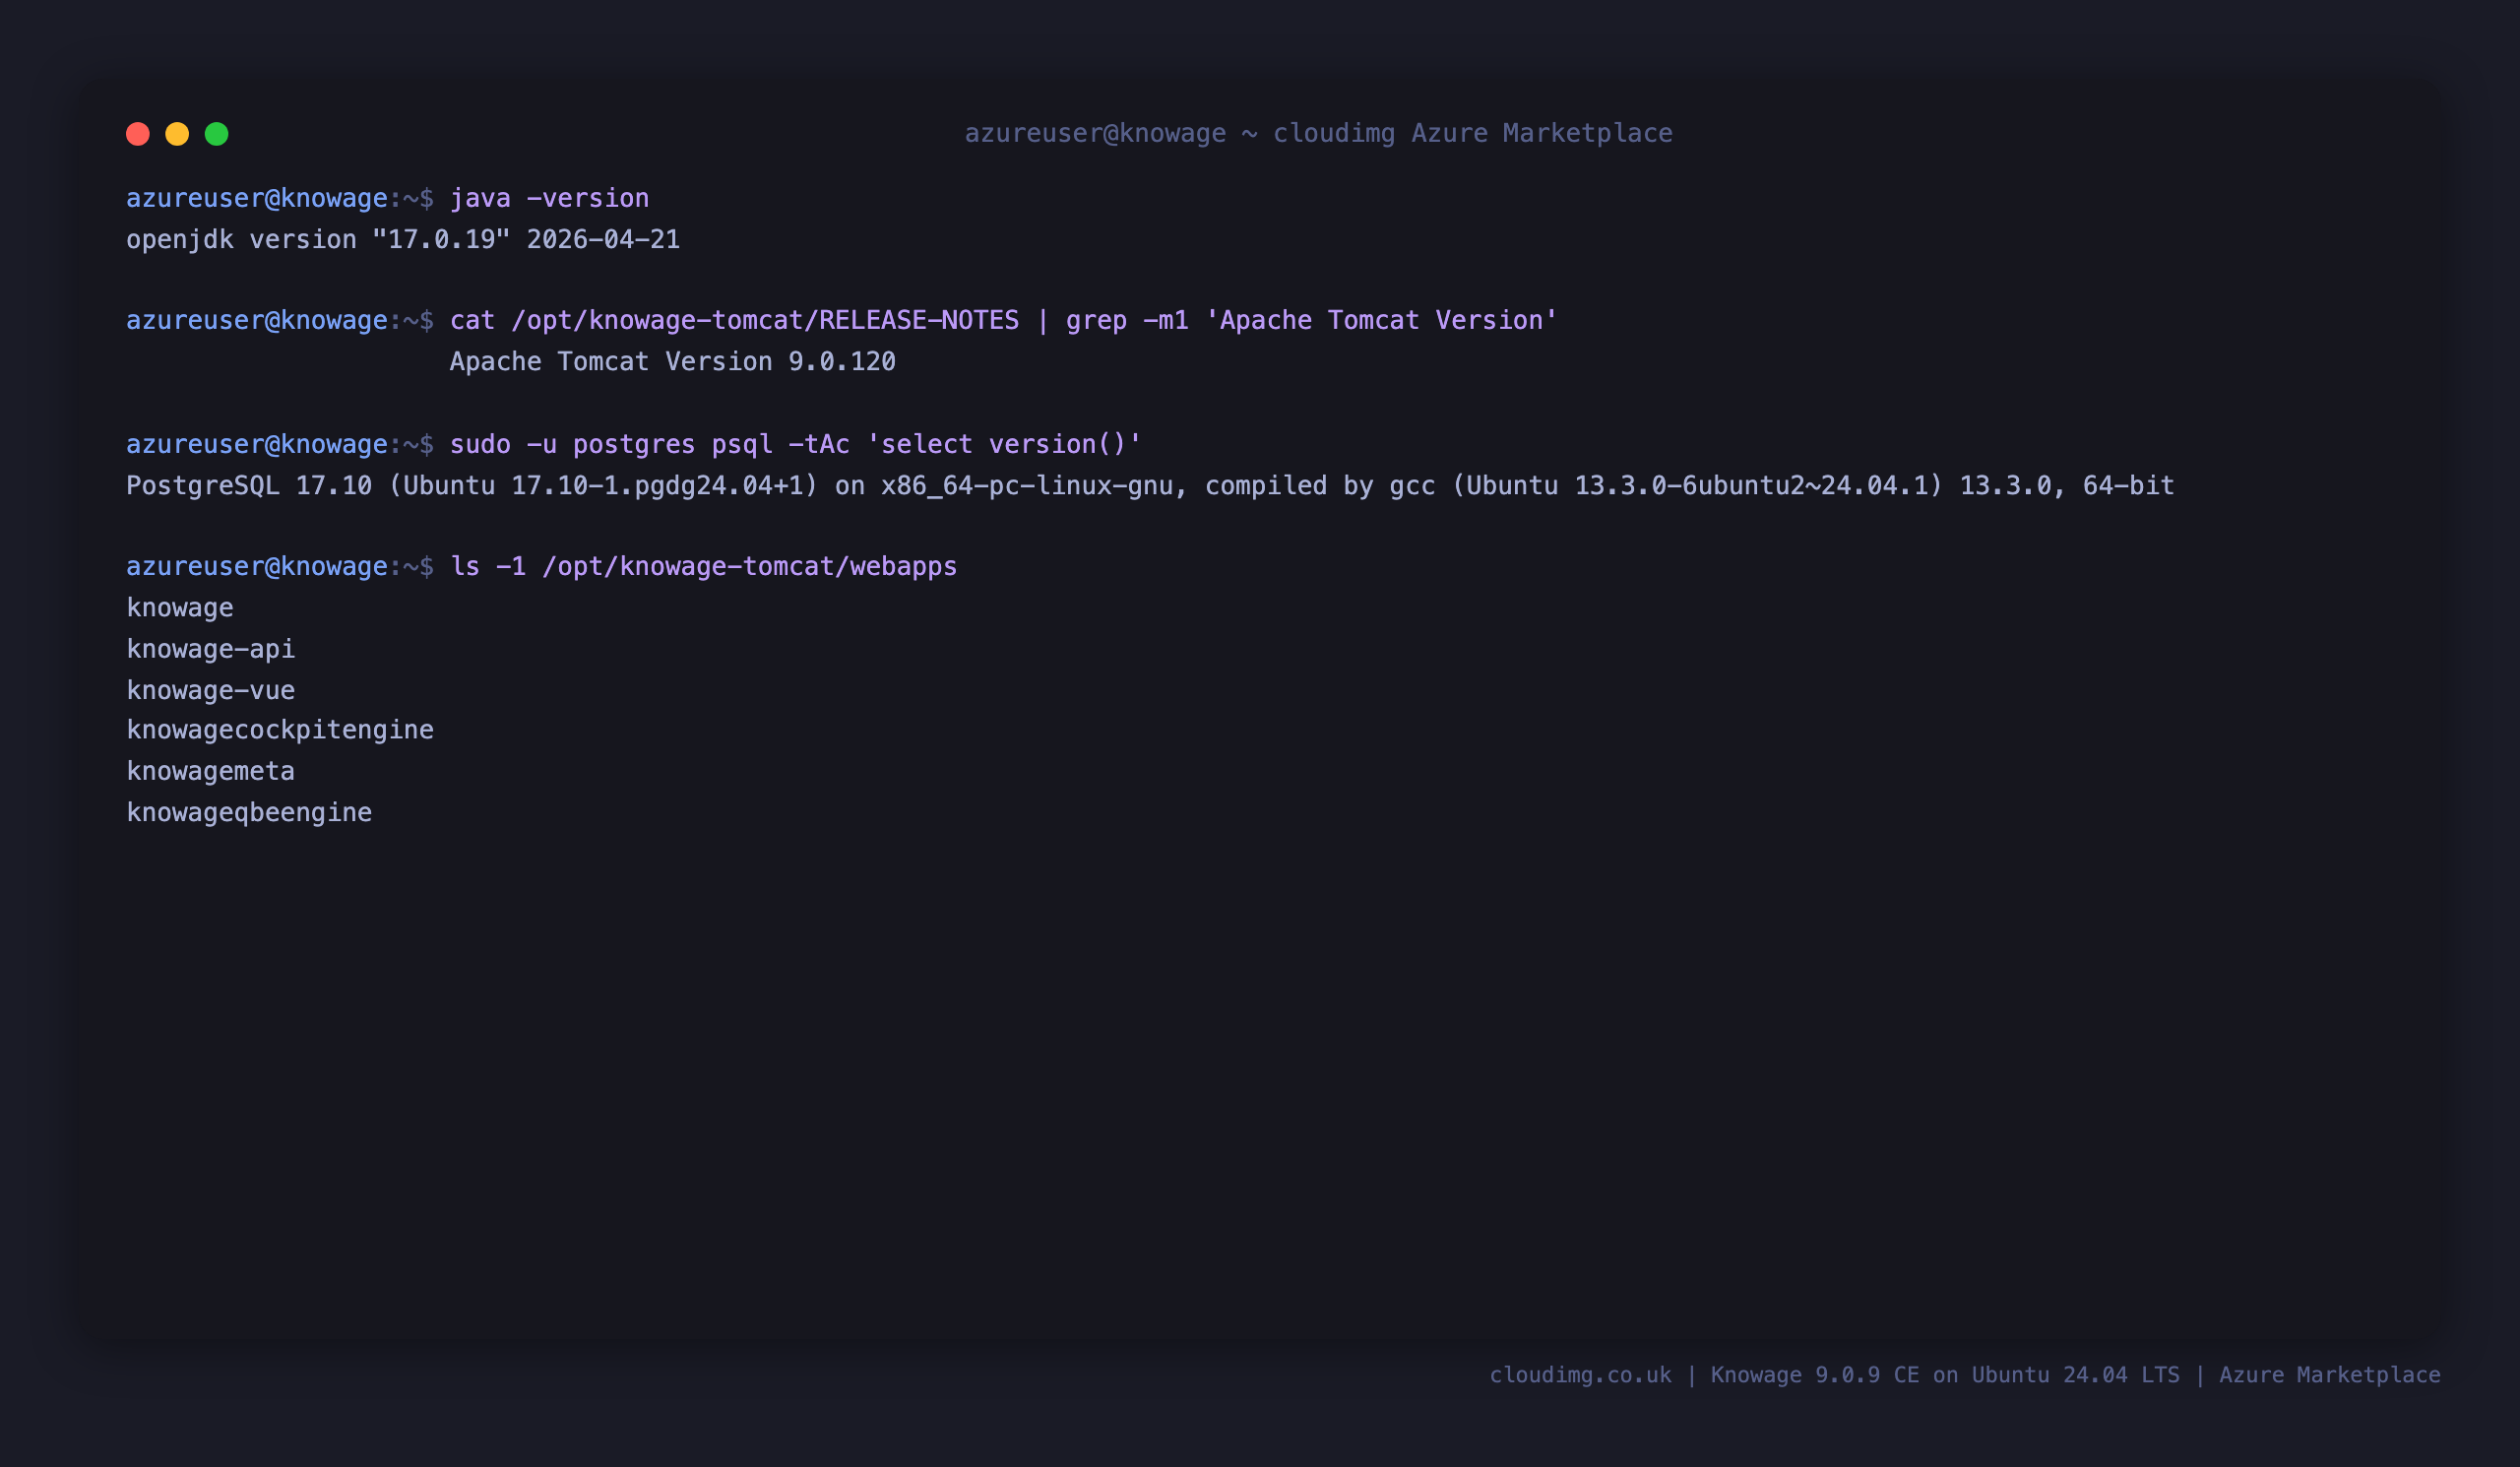Click the 'knowage-vue' listing entry
The height and width of the screenshot is (1467, 2520).
[211, 690]
